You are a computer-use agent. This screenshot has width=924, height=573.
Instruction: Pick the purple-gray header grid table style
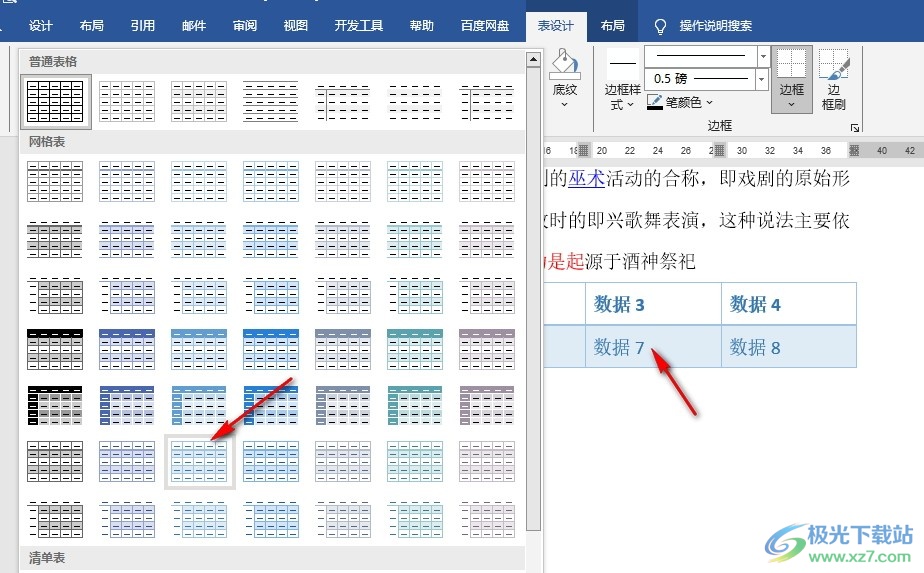(x=487, y=350)
